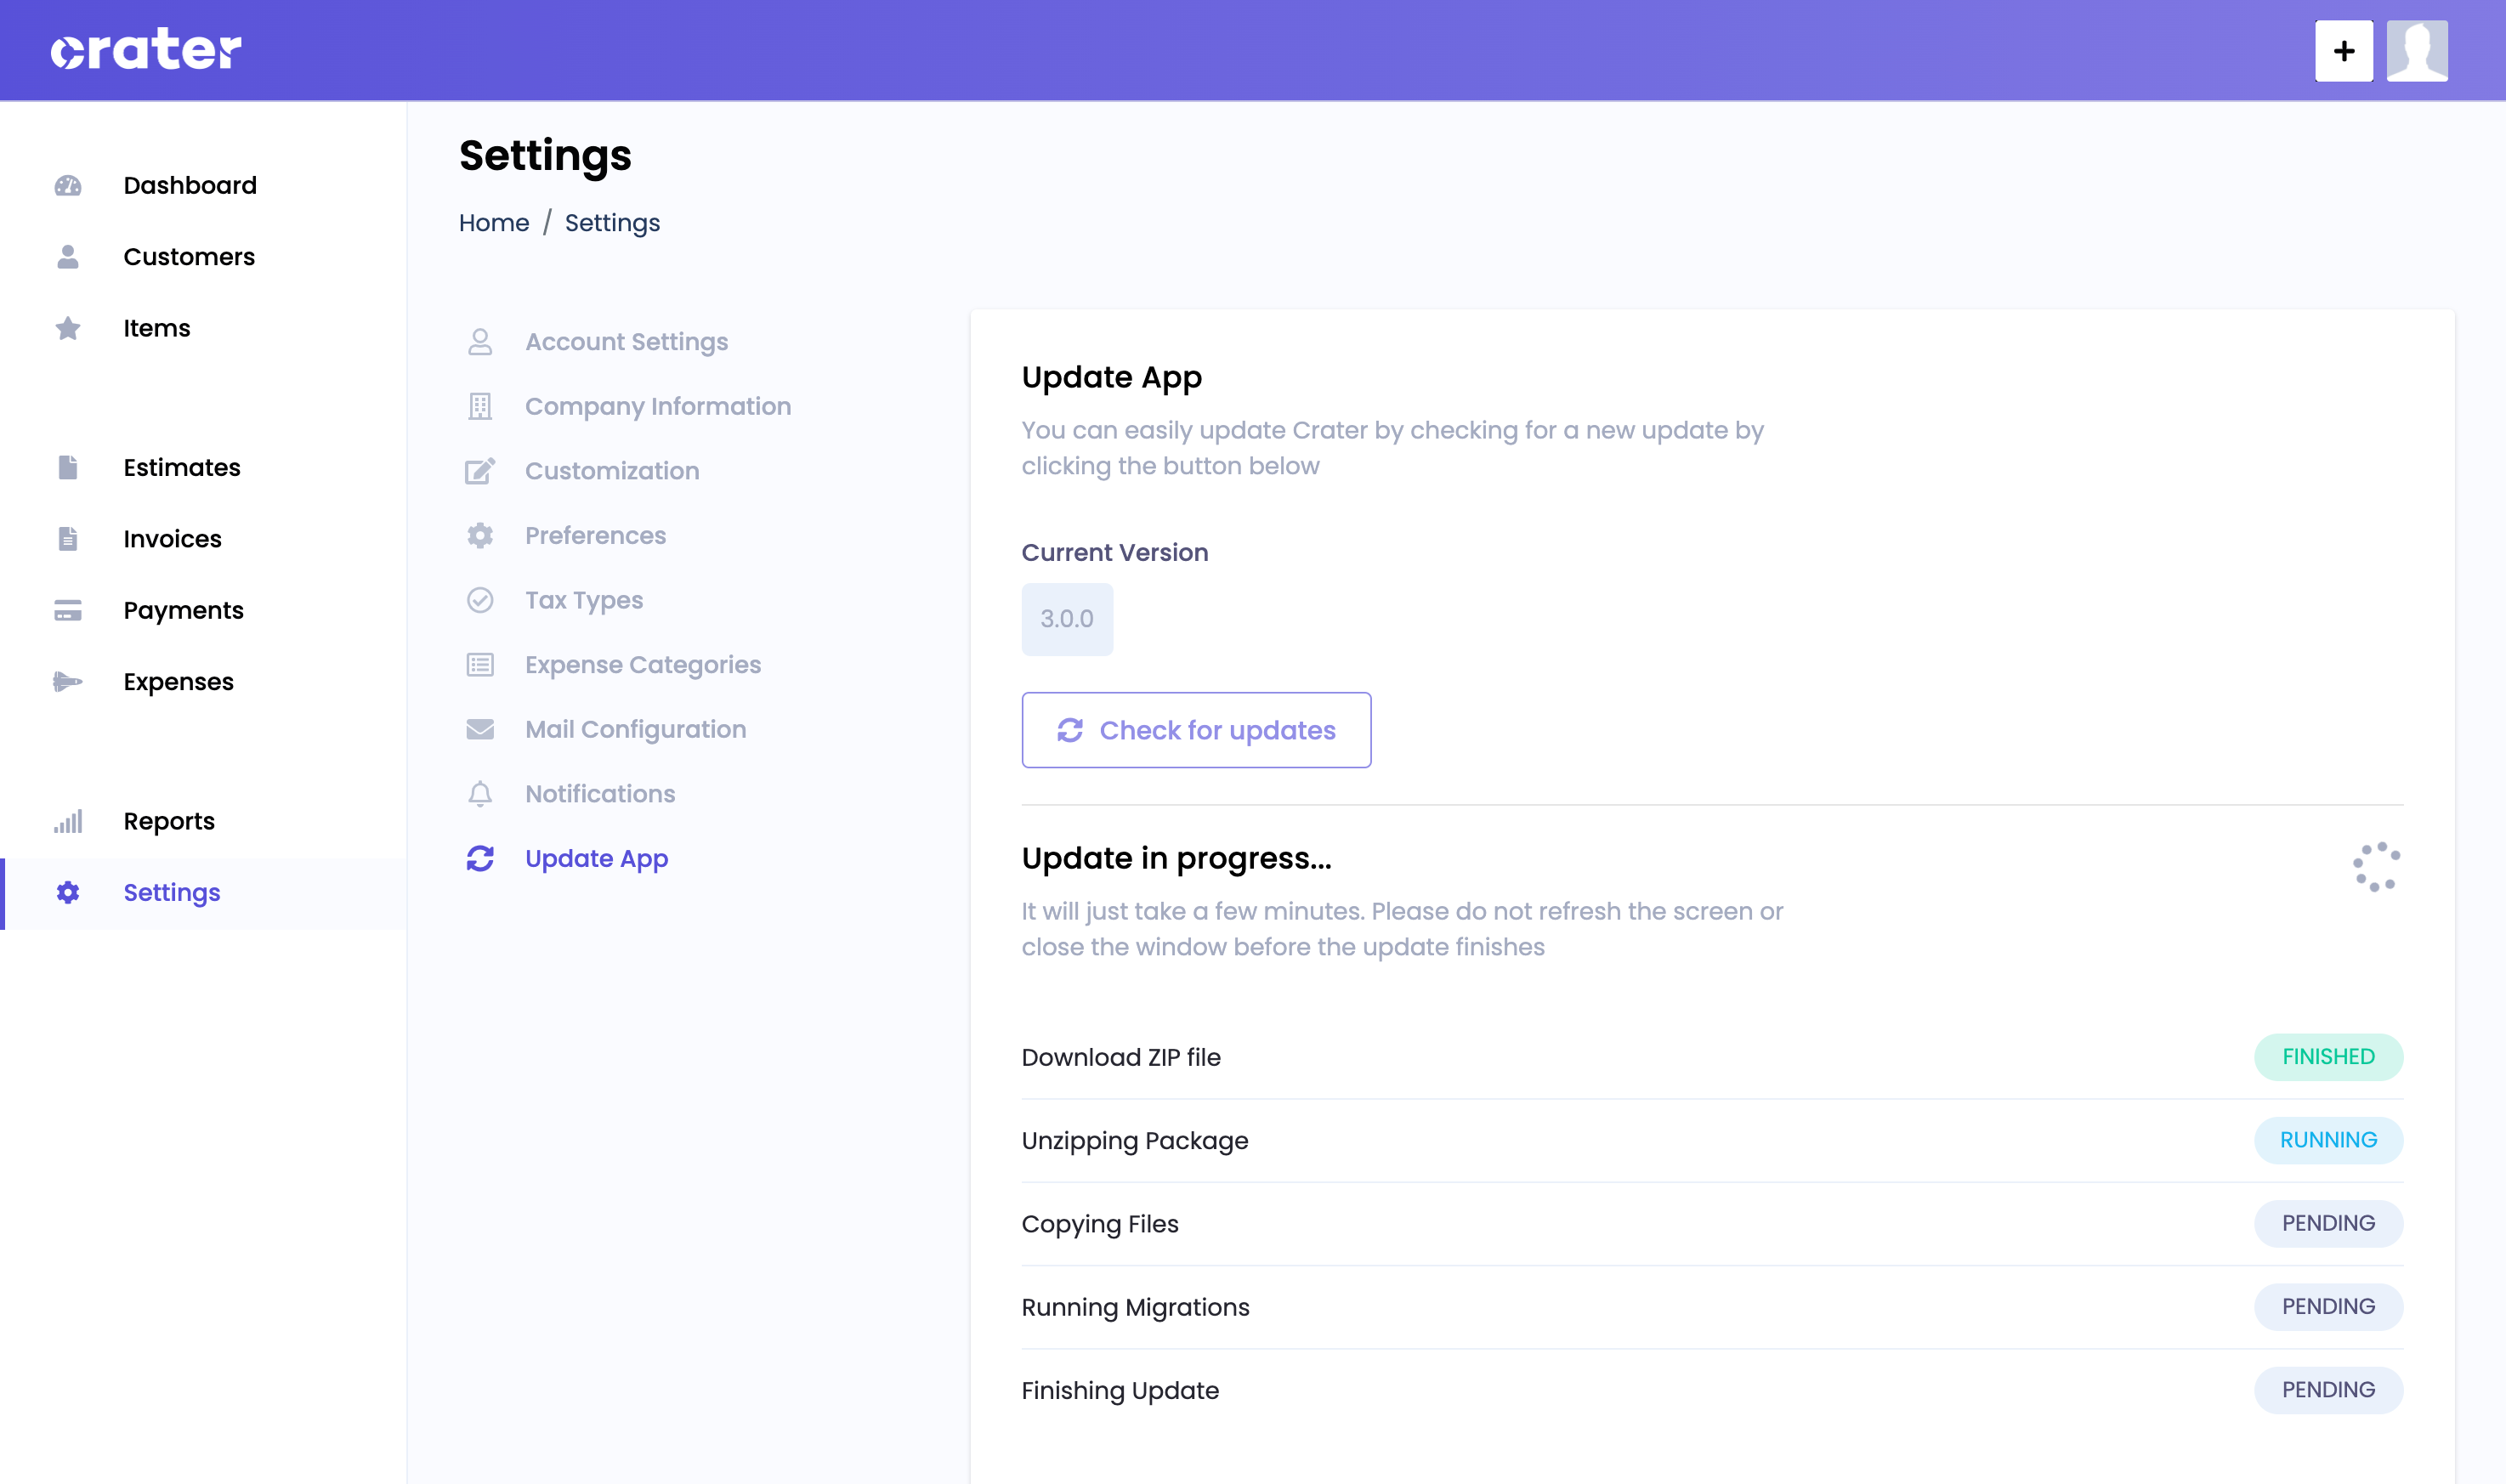Click the Expense Categories list icon
Viewport: 2506px width, 1484px height.
point(480,664)
